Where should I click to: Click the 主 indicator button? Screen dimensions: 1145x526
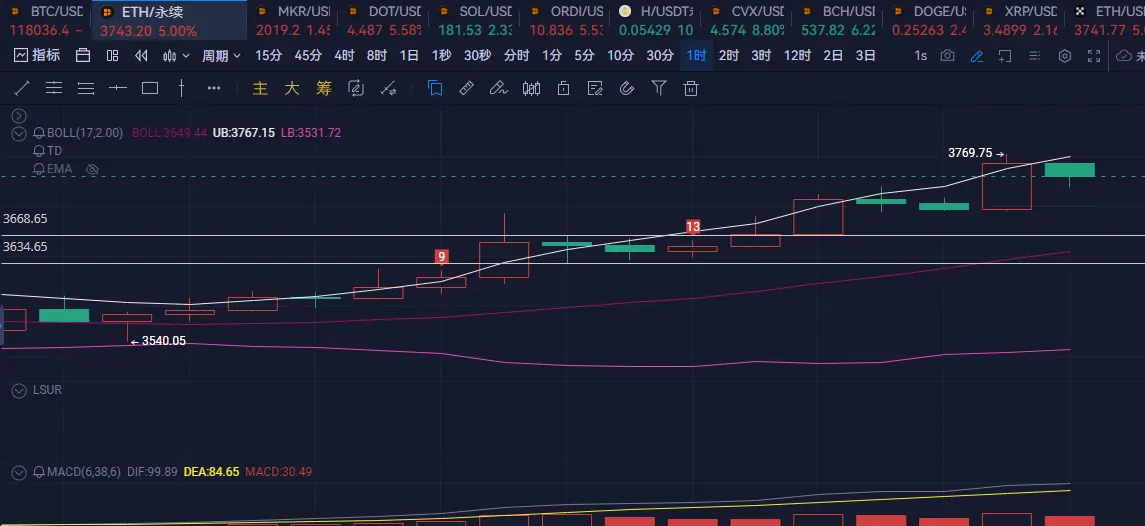click(260, 88)
